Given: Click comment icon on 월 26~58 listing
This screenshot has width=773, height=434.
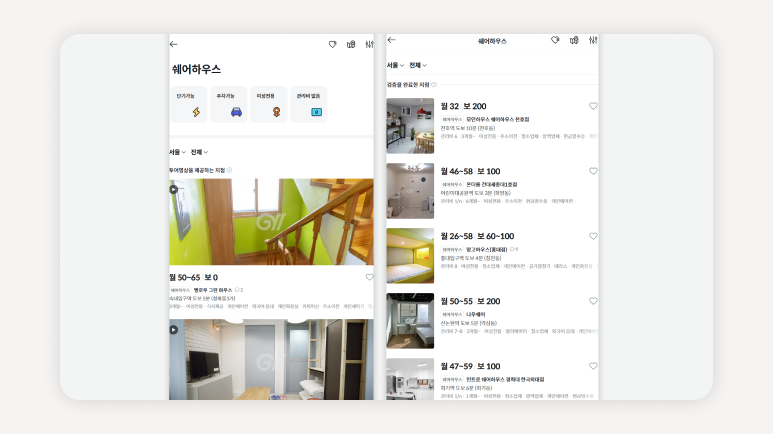Looking at the screenshot, I should click(x=512, y=250).
